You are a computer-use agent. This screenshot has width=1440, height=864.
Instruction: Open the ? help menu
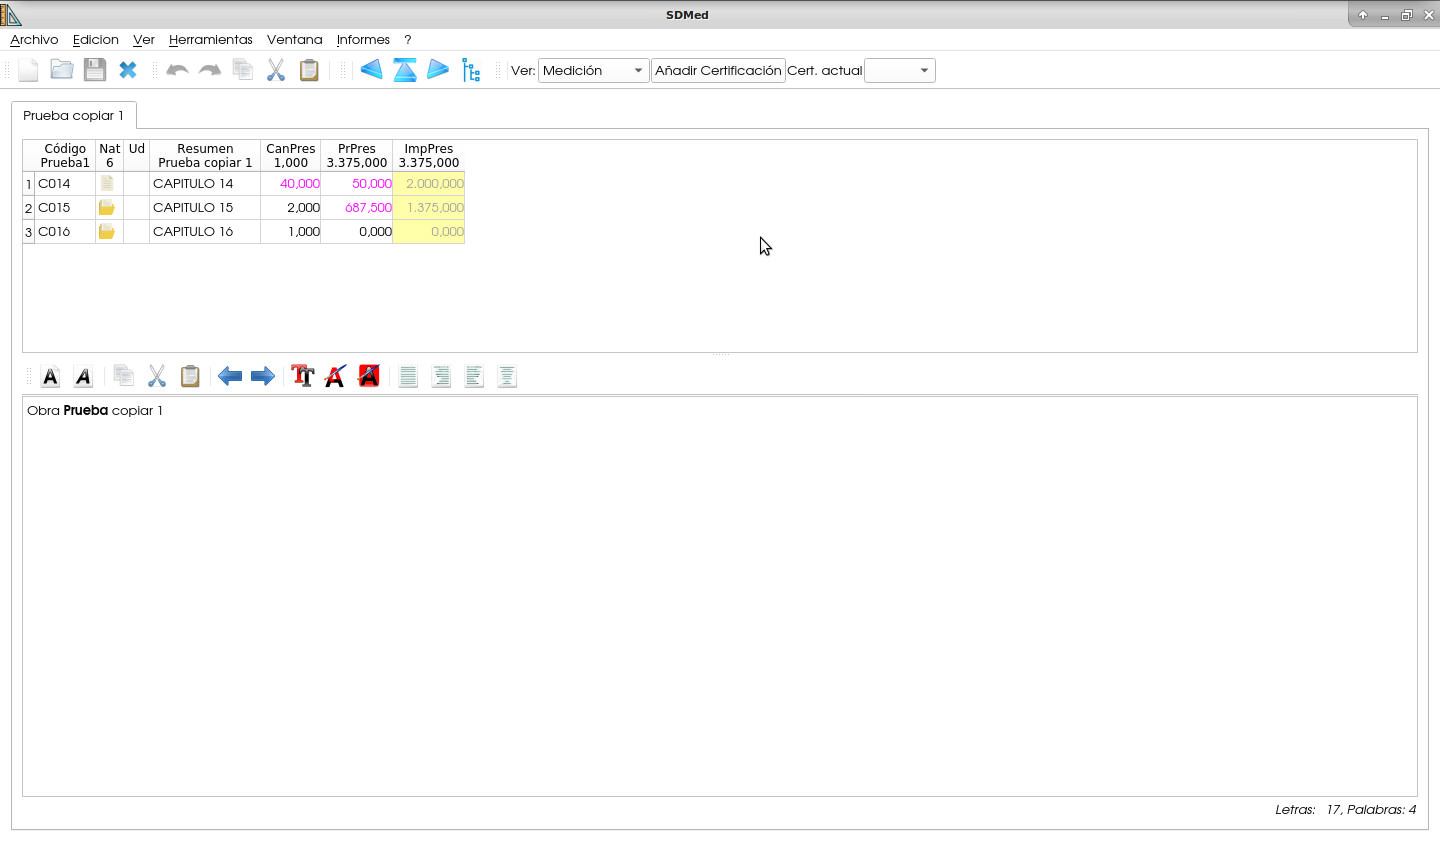tap(408, 40)
